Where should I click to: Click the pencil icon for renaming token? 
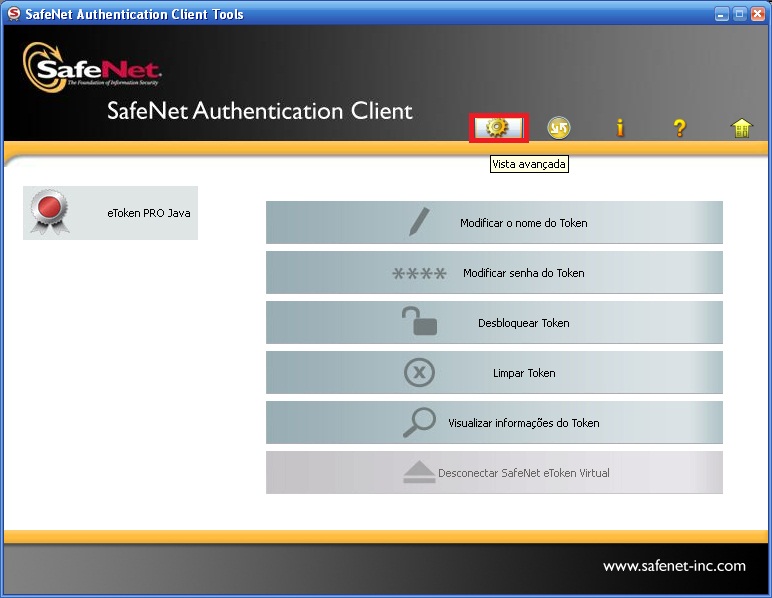pos(419,222)
